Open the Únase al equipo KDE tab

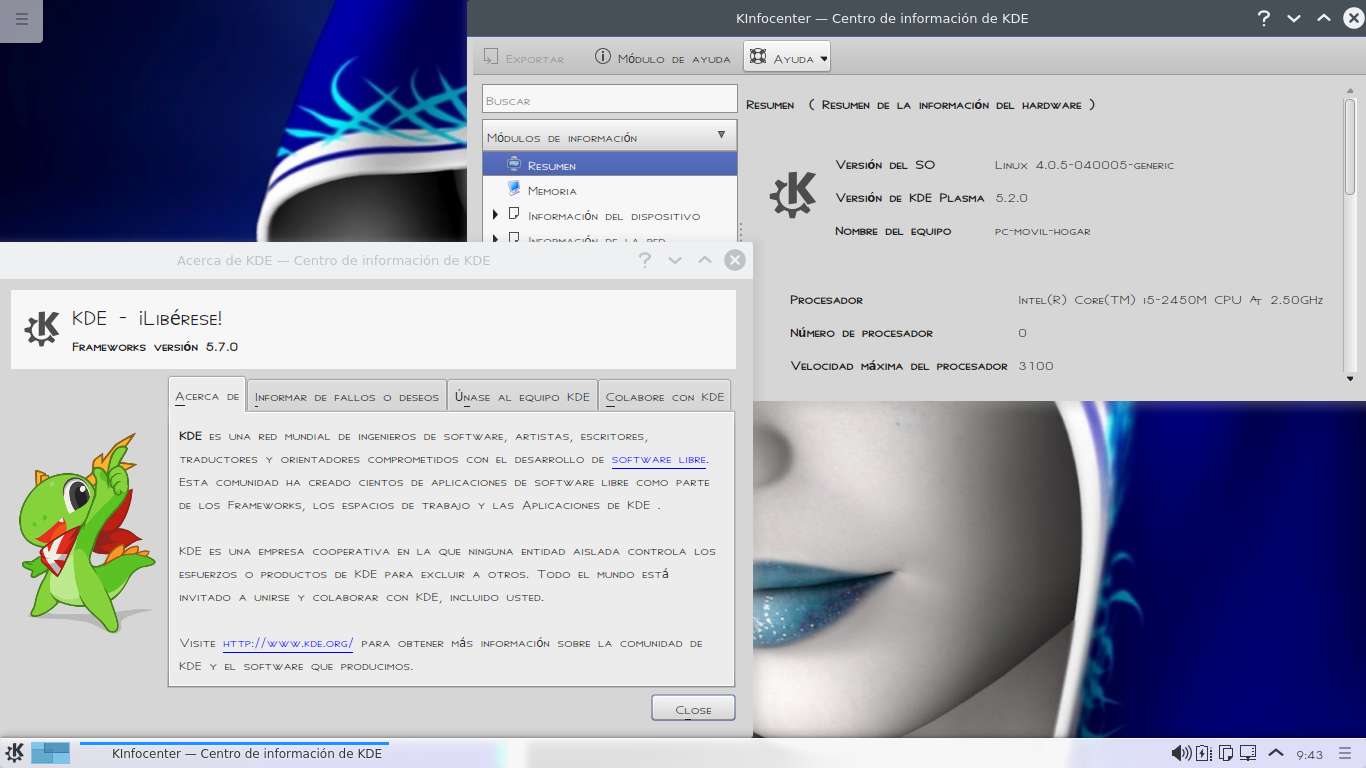(522, 397)
